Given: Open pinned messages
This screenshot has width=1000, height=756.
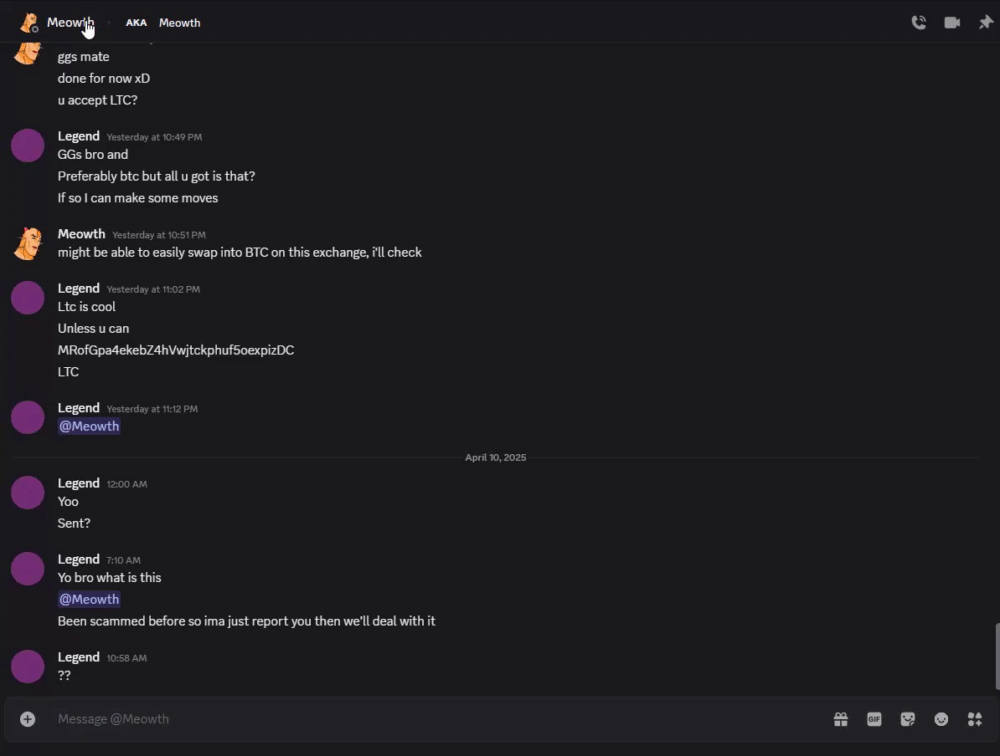Looking at the screenshot, I should click(985, 23).
